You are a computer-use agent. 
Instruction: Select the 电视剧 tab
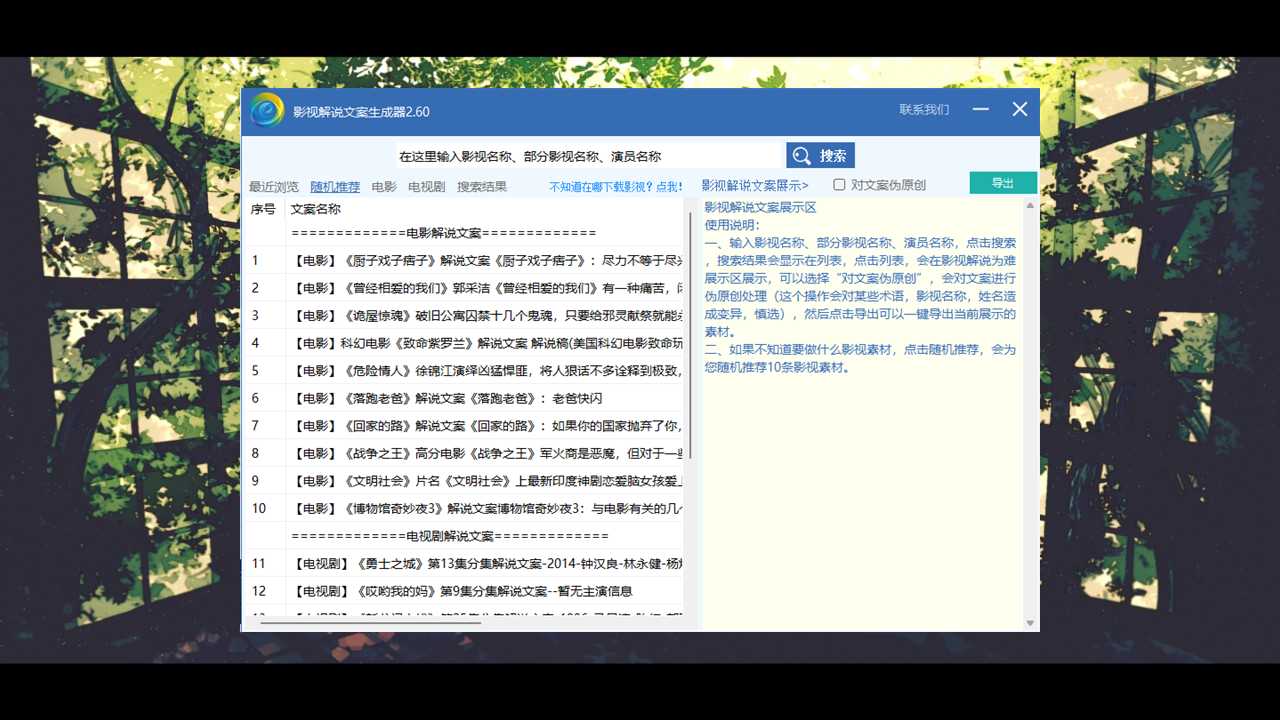click(427, 187)
